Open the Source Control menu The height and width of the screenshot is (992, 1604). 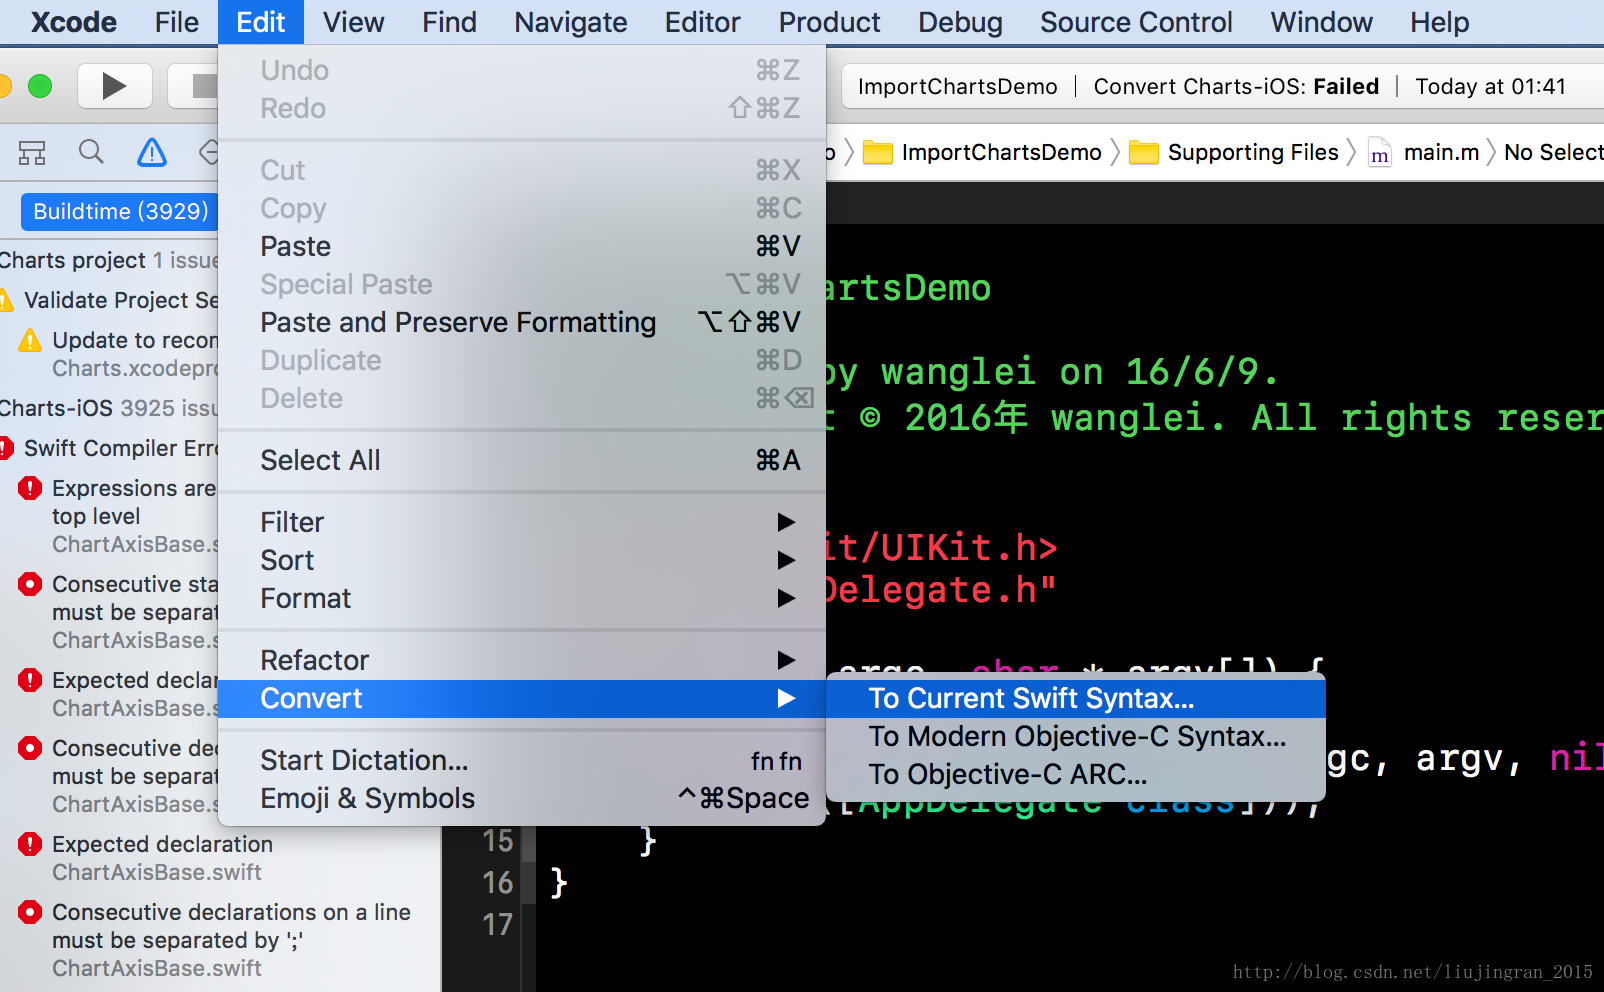coord(1136,22)
